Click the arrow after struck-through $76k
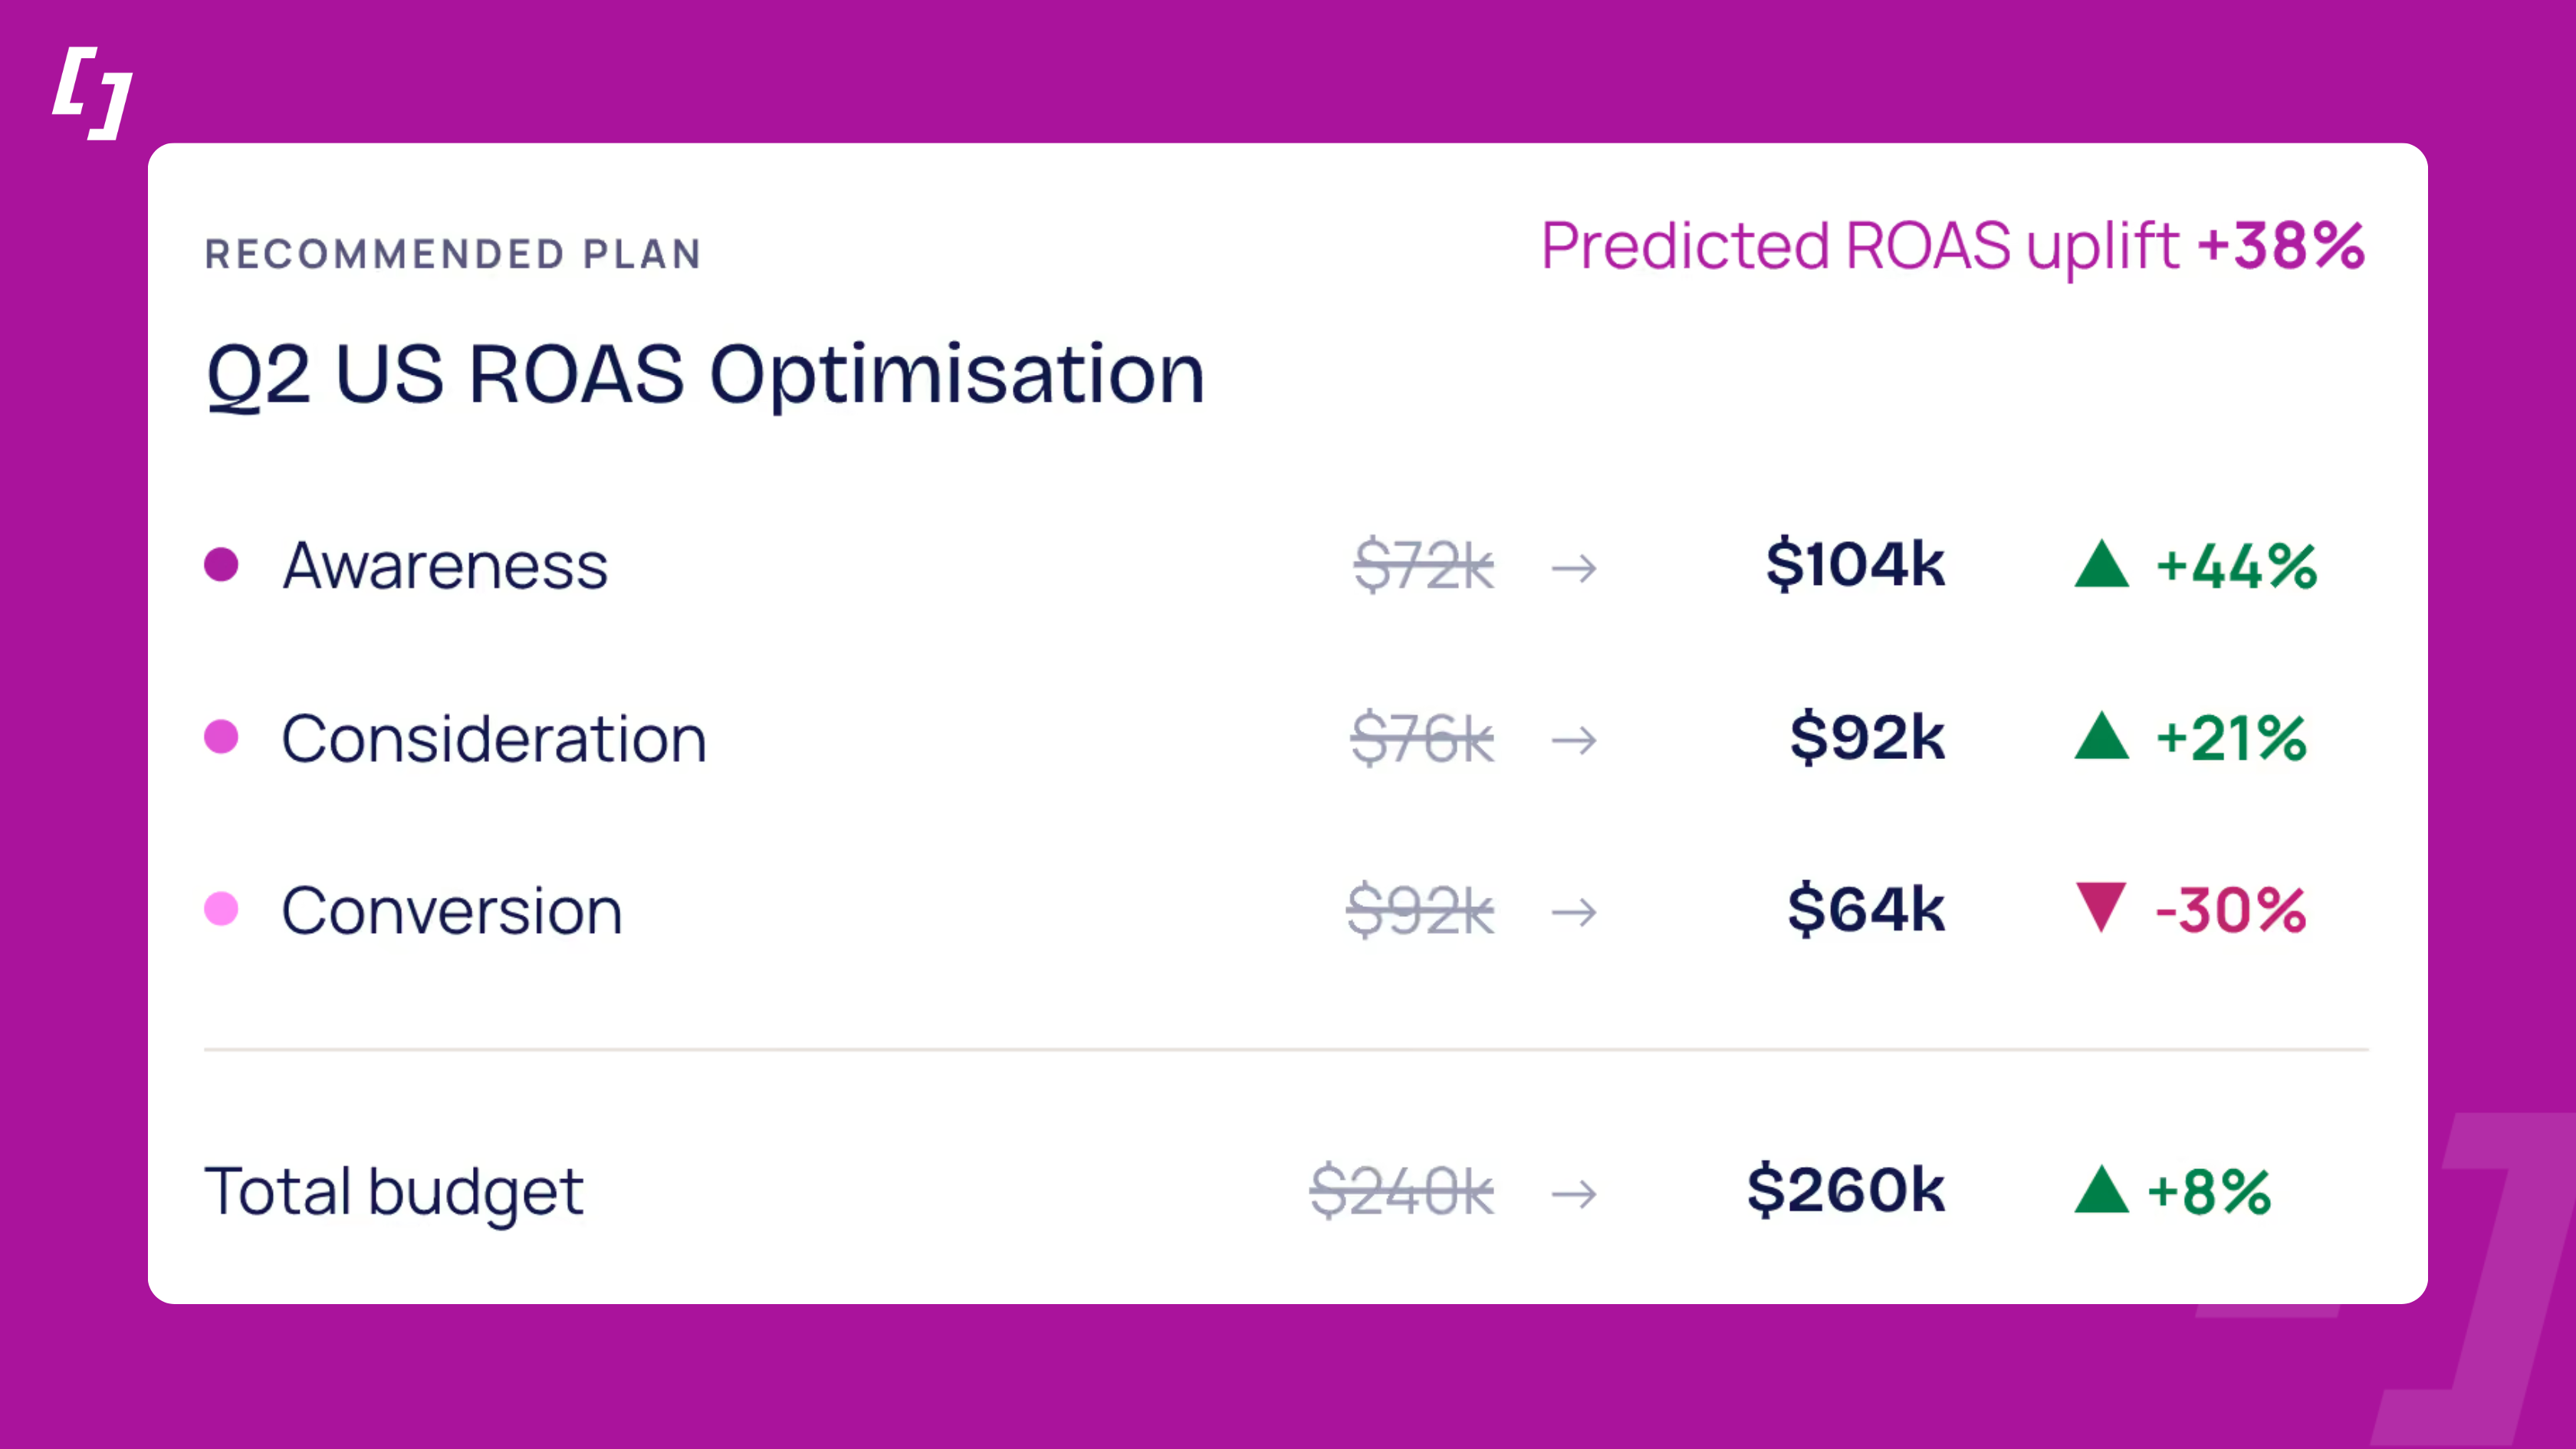 coord(1574,740)
